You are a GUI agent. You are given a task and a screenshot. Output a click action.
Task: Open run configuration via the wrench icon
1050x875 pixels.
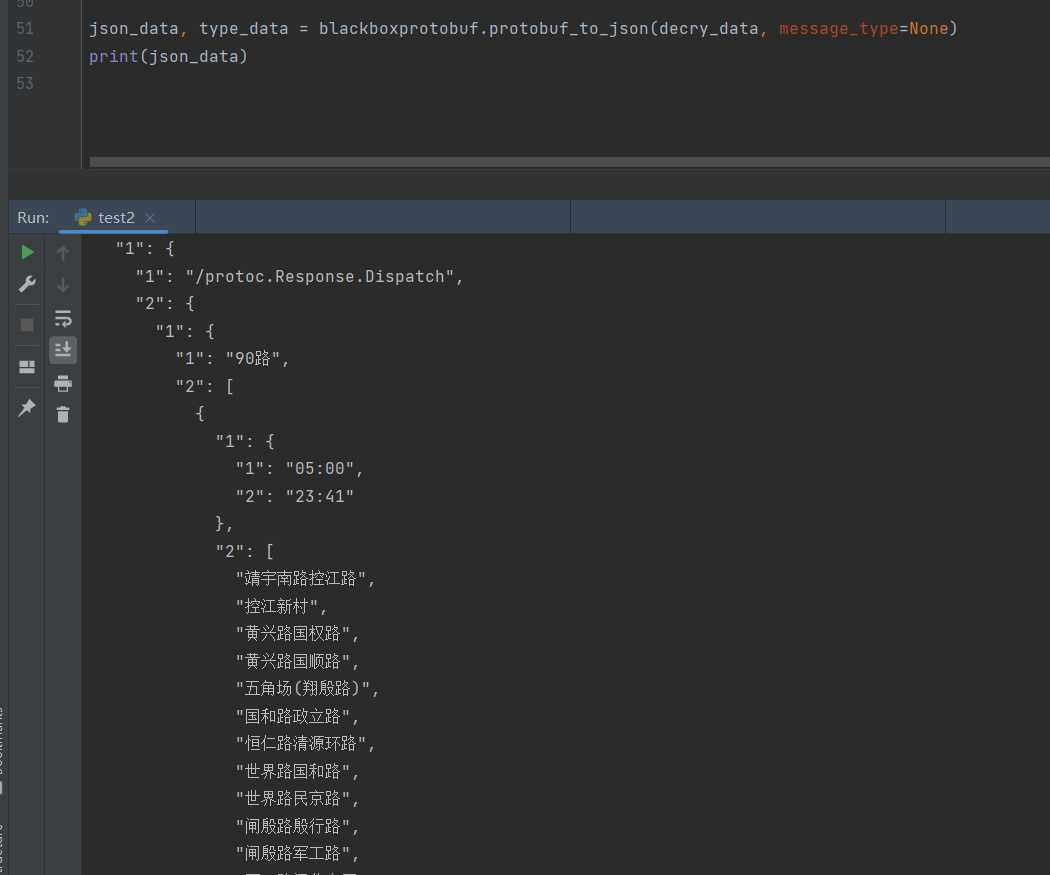tap(27, 285)
